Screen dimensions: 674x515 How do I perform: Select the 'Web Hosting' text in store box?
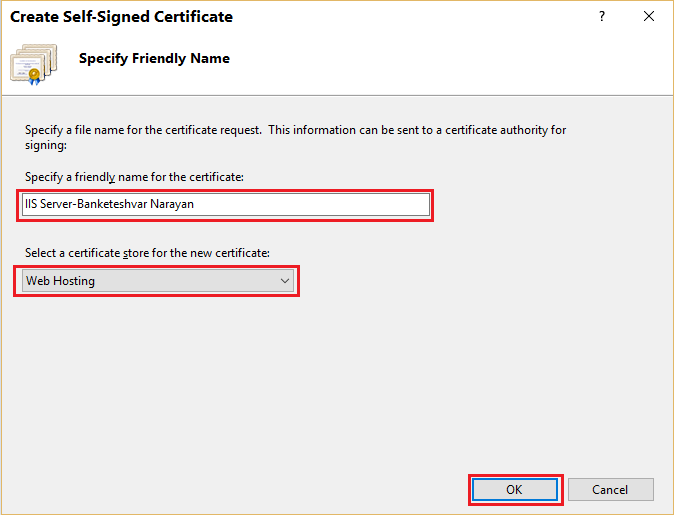(60, 281)
